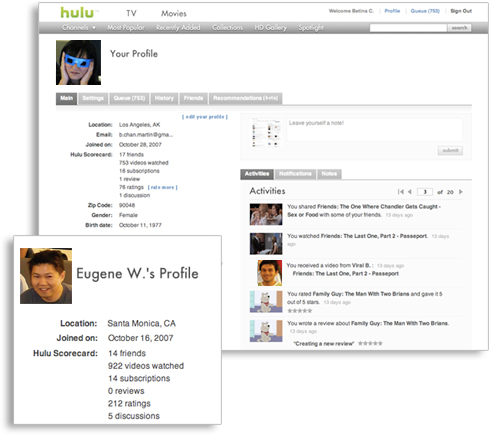The width and height of the screenshot is (489, 435).
Task: Switch to the Recommendations tab
Action: (245, 98)
